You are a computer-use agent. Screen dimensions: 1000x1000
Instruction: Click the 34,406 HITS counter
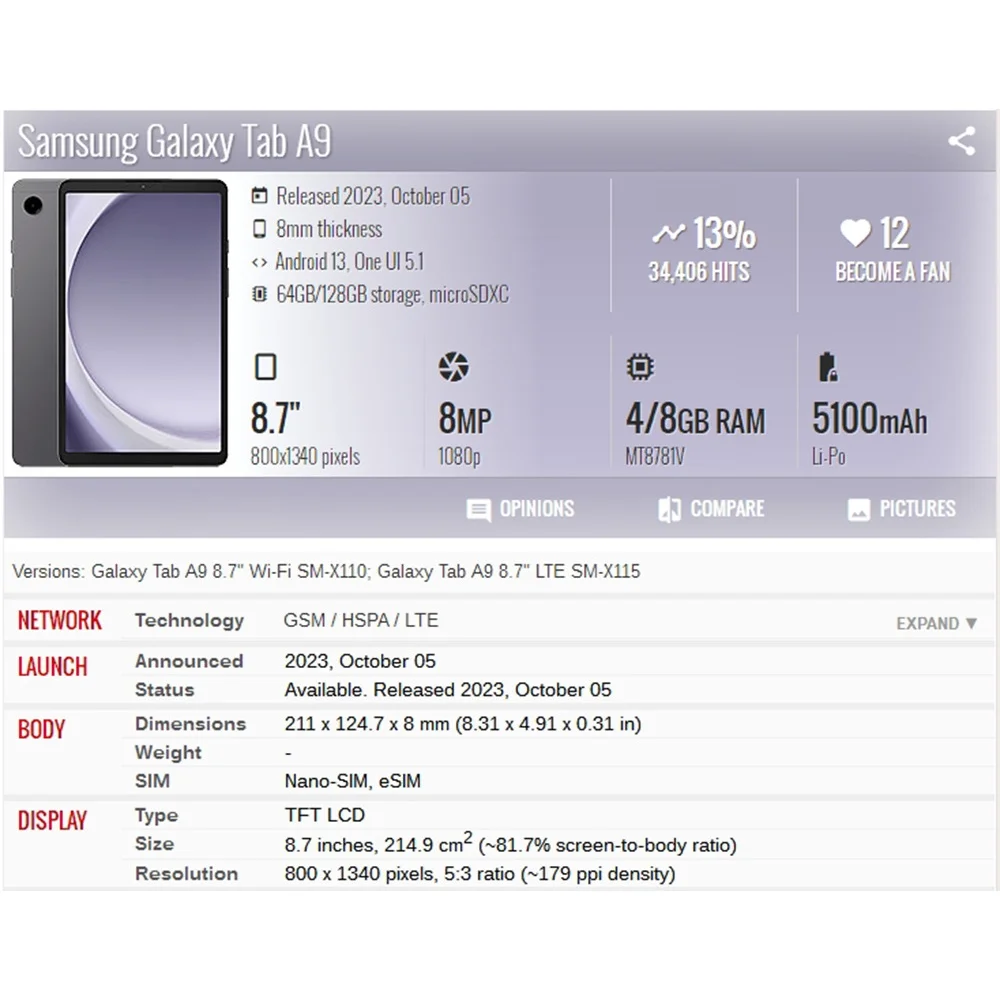coord(699,272)
